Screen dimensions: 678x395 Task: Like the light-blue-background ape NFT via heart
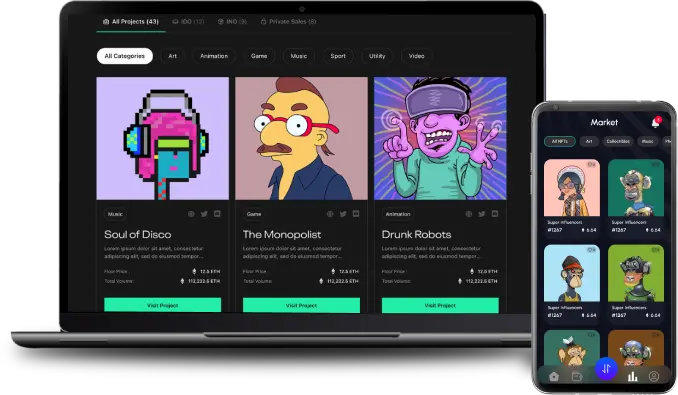point(591,250)
